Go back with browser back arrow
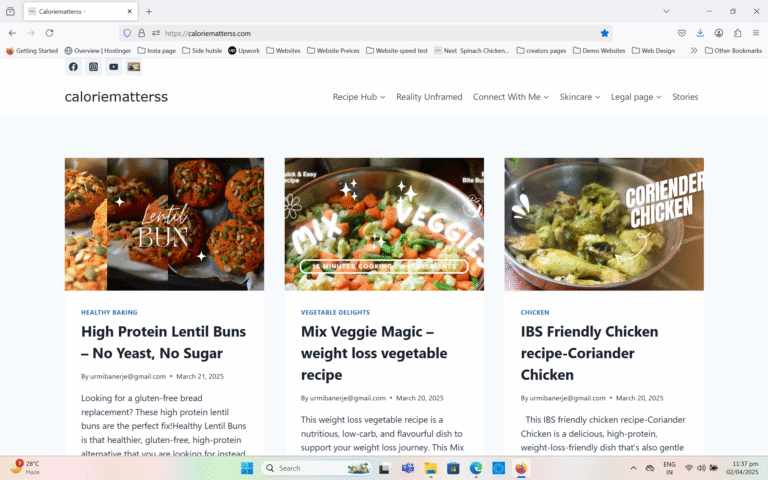Viewport: 768px width, 480px height. 12,33
